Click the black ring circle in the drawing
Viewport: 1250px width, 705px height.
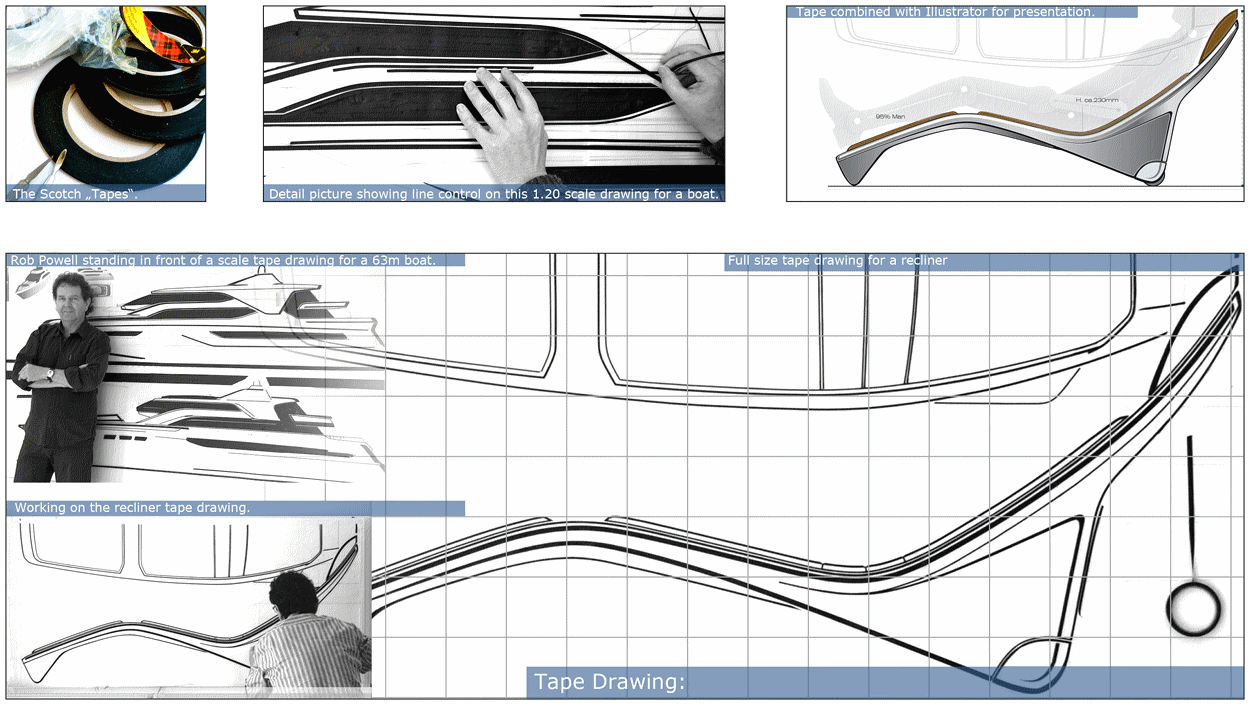click(1194, 609)
